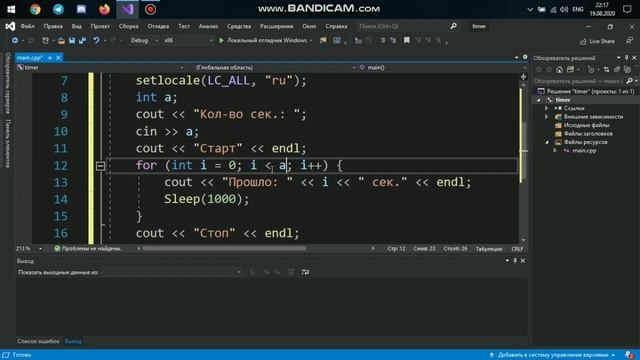Screen dimensions: 640x360
Task: Open the Проект menu
Action: tap(100, 26)
